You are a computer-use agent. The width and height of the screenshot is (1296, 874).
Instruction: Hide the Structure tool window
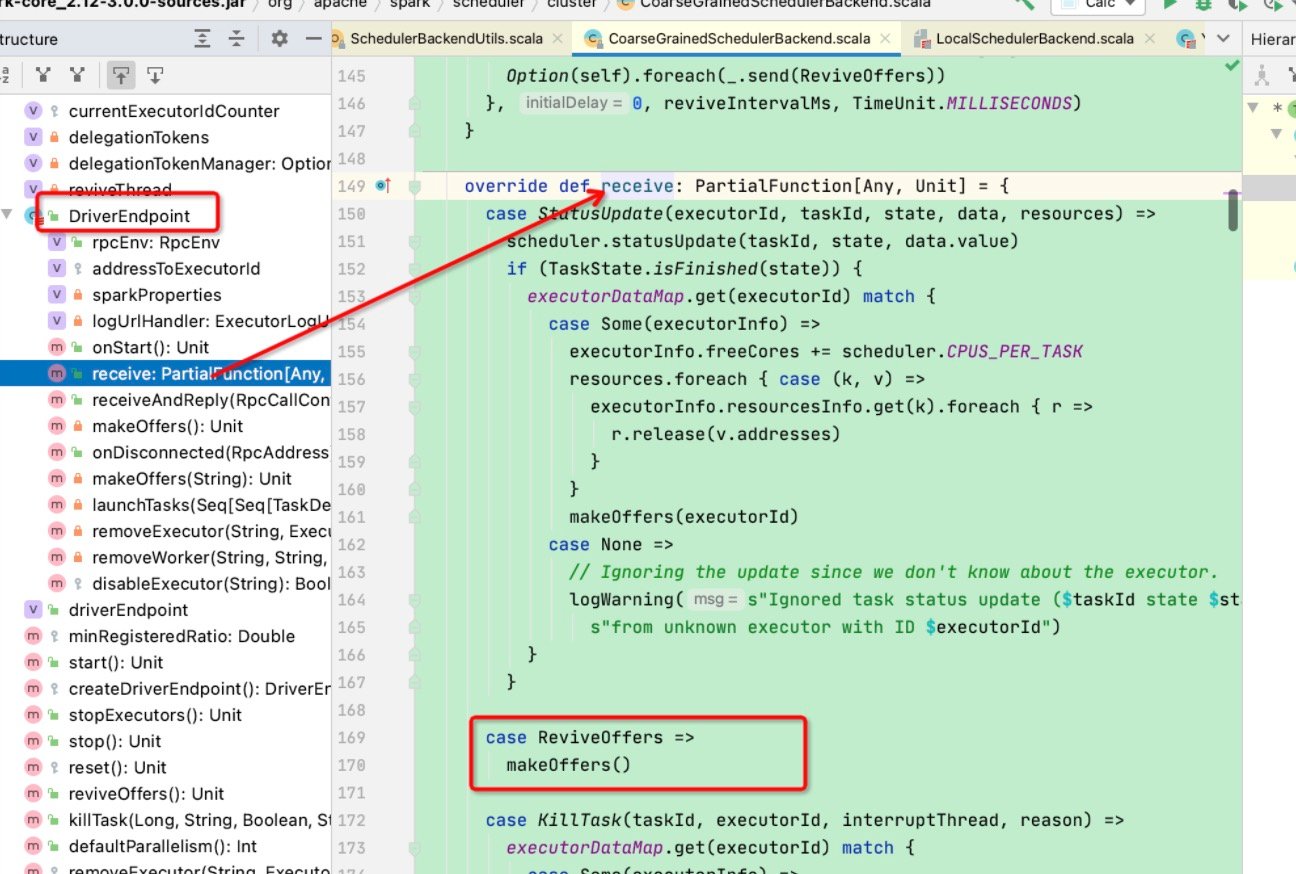(313, 39)
